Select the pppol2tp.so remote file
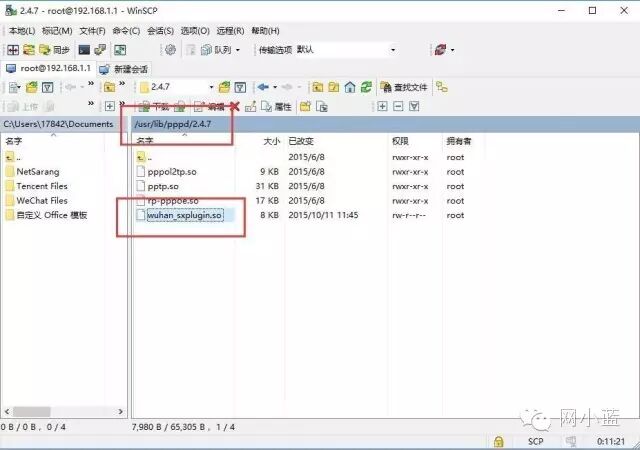Screen dimensions: 640x450 point(172,172)
